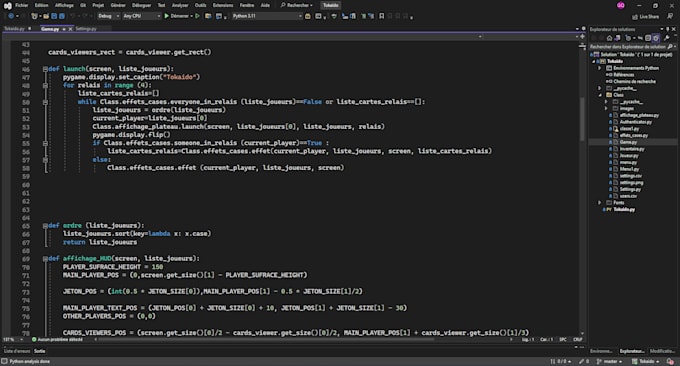Click the New Item toolbar icon
The height and width of the screenshot is (366, 680).
[x=35, y=16]
